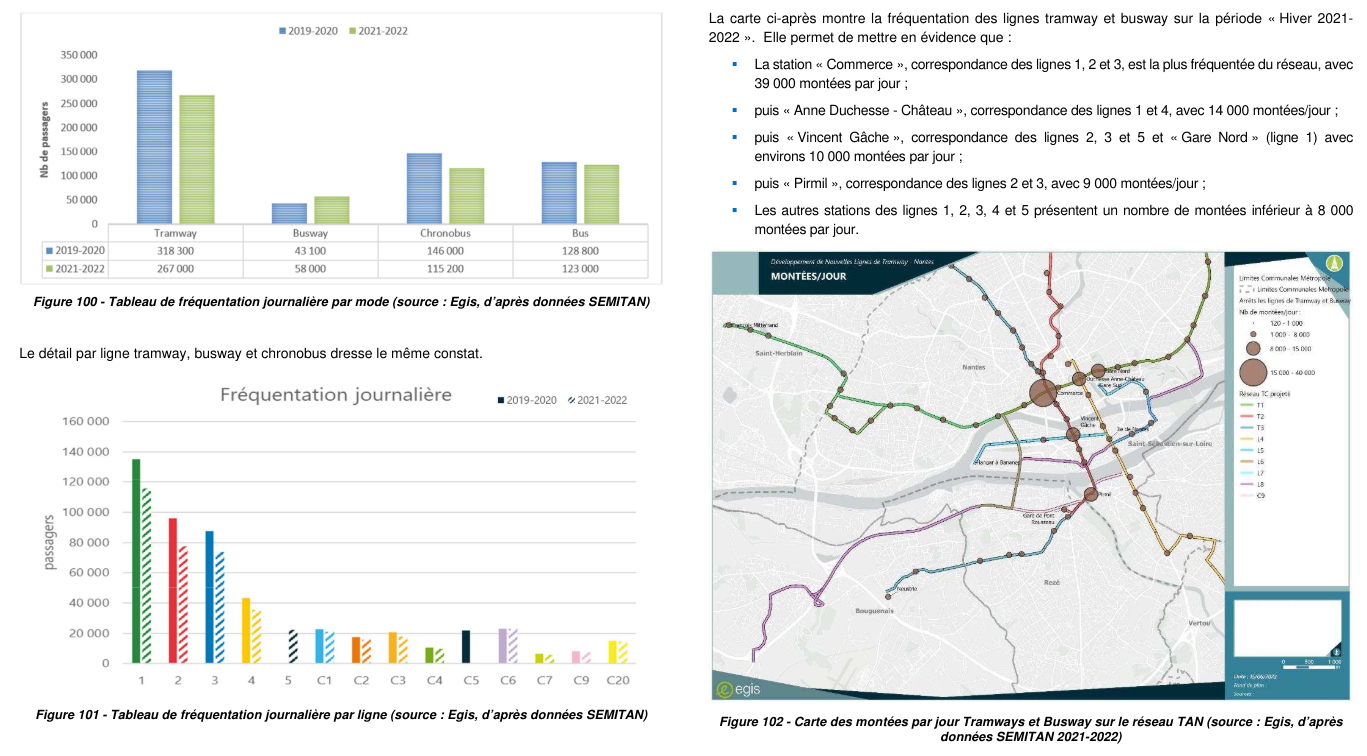Click the 350 000 axis value
This screenshot has width=1367, height=756.
pyautogui.click(x=78, y=55)
